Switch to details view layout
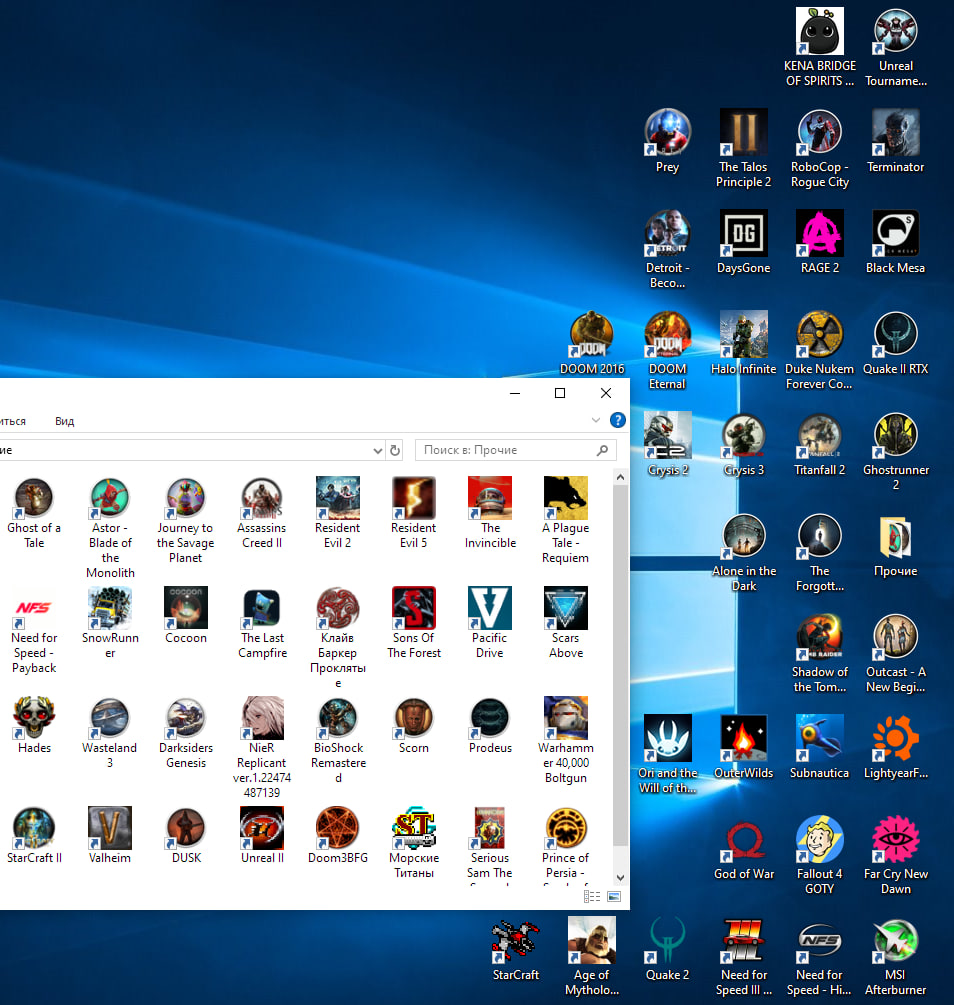 (x=592, y=897)
